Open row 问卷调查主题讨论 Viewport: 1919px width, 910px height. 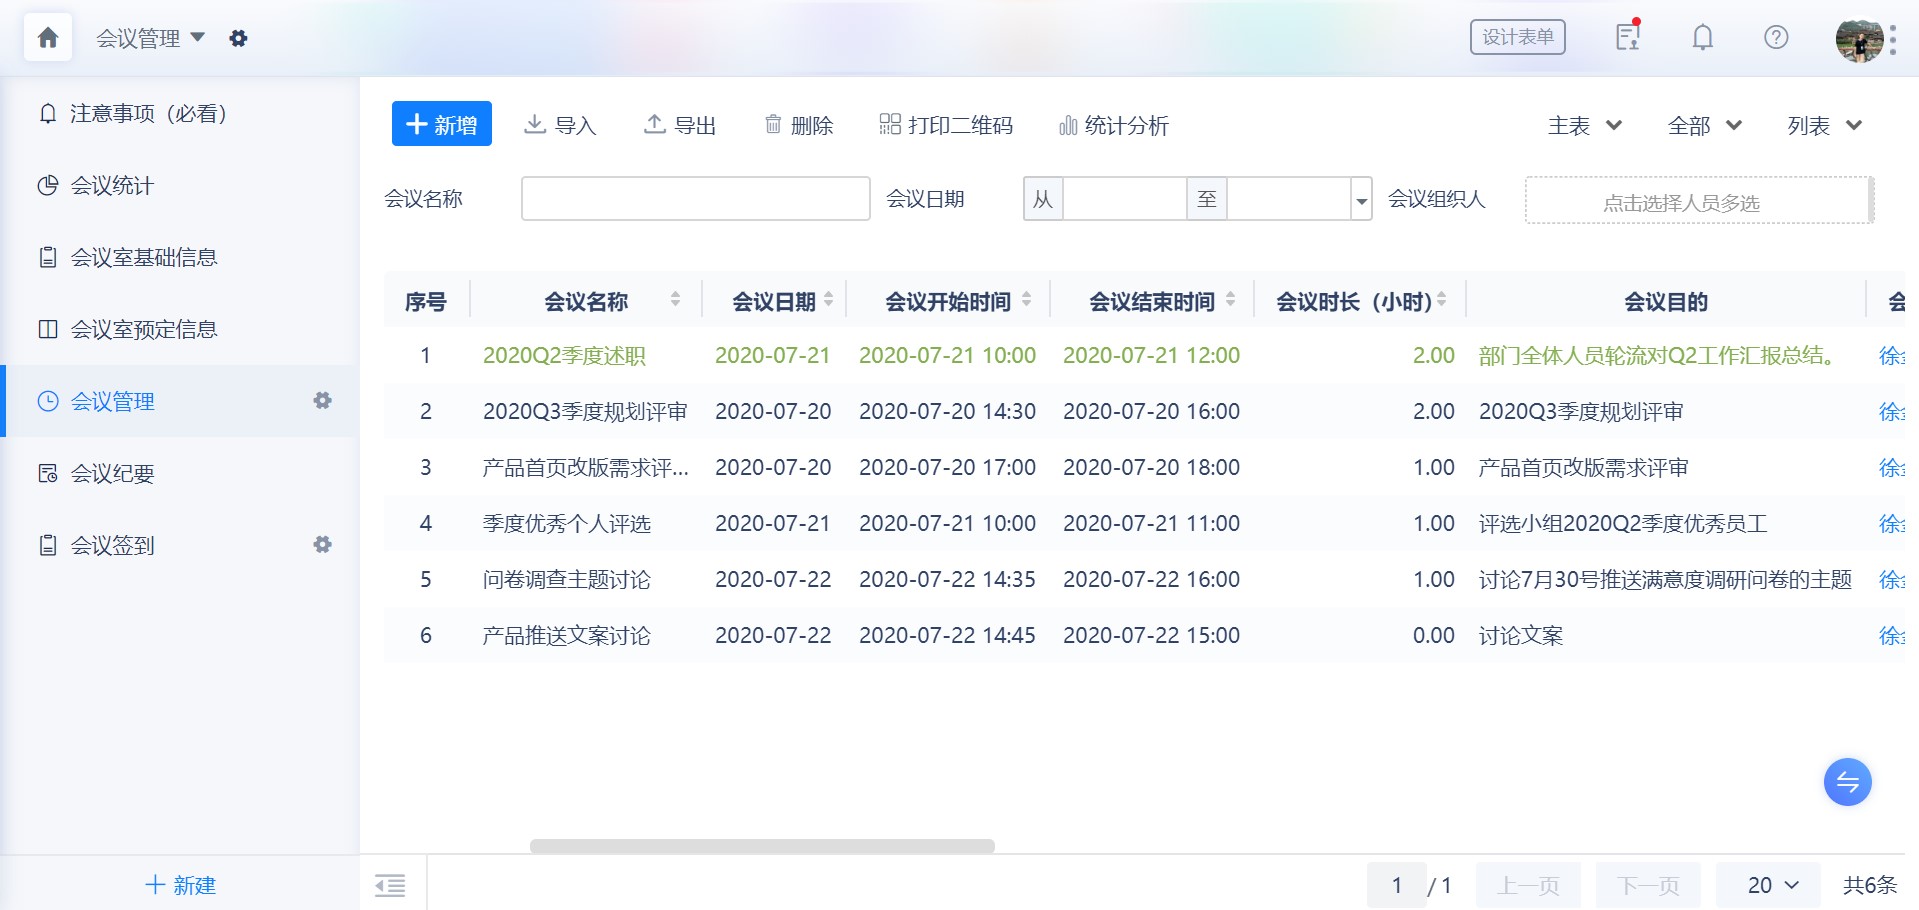pyautogui.click(x=566, y=580)
